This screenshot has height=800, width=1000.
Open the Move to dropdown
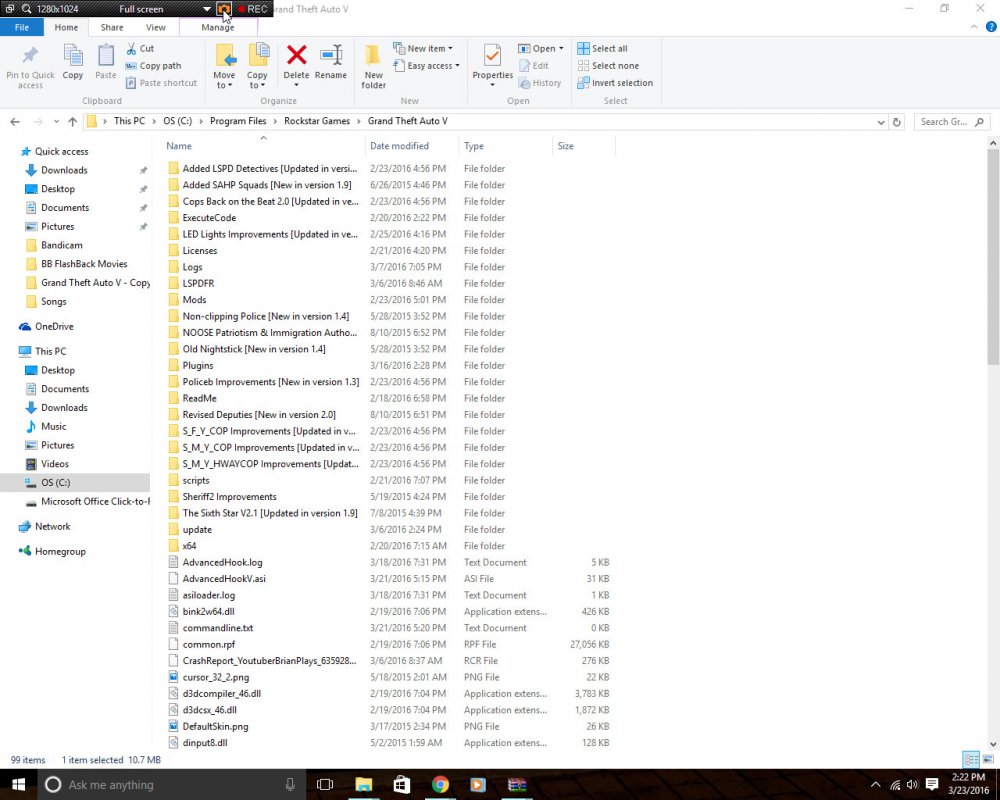pos(224,80)
